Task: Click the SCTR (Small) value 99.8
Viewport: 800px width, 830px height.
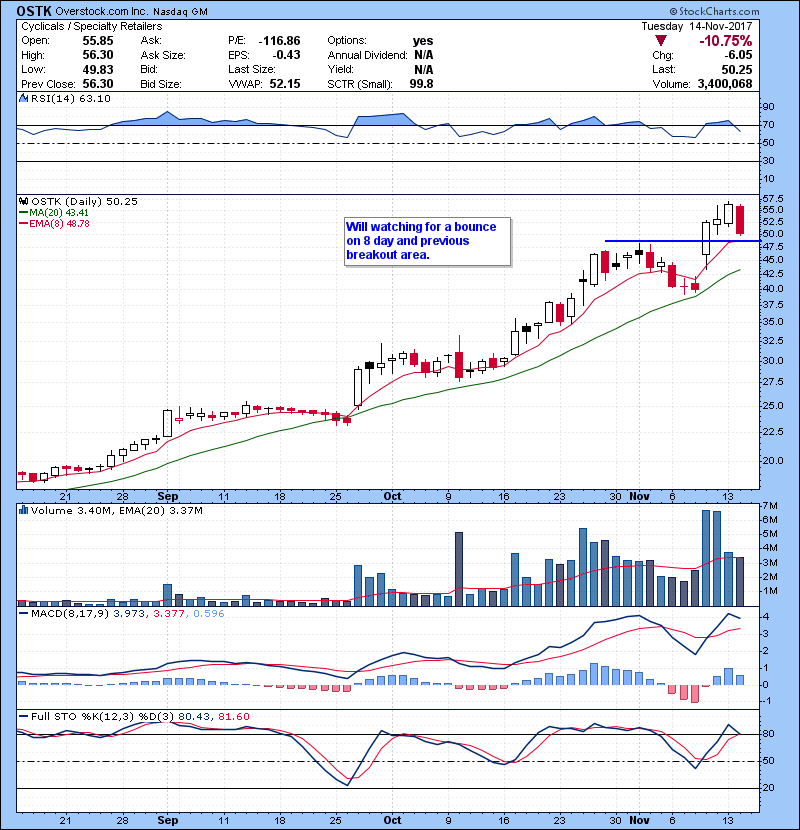Action: click(x=421, y=84)
